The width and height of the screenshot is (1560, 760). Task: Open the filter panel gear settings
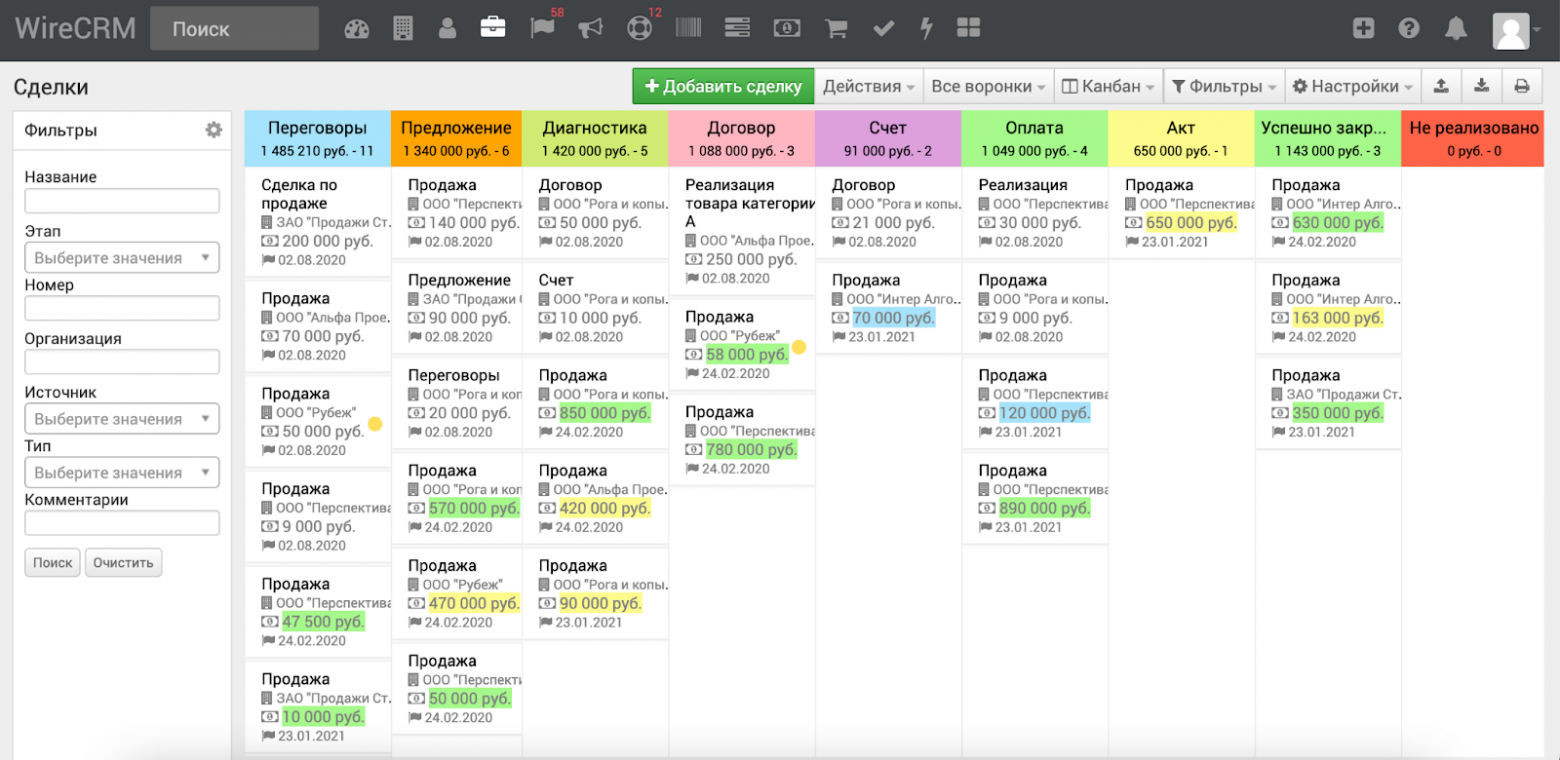tap(213, 130)
